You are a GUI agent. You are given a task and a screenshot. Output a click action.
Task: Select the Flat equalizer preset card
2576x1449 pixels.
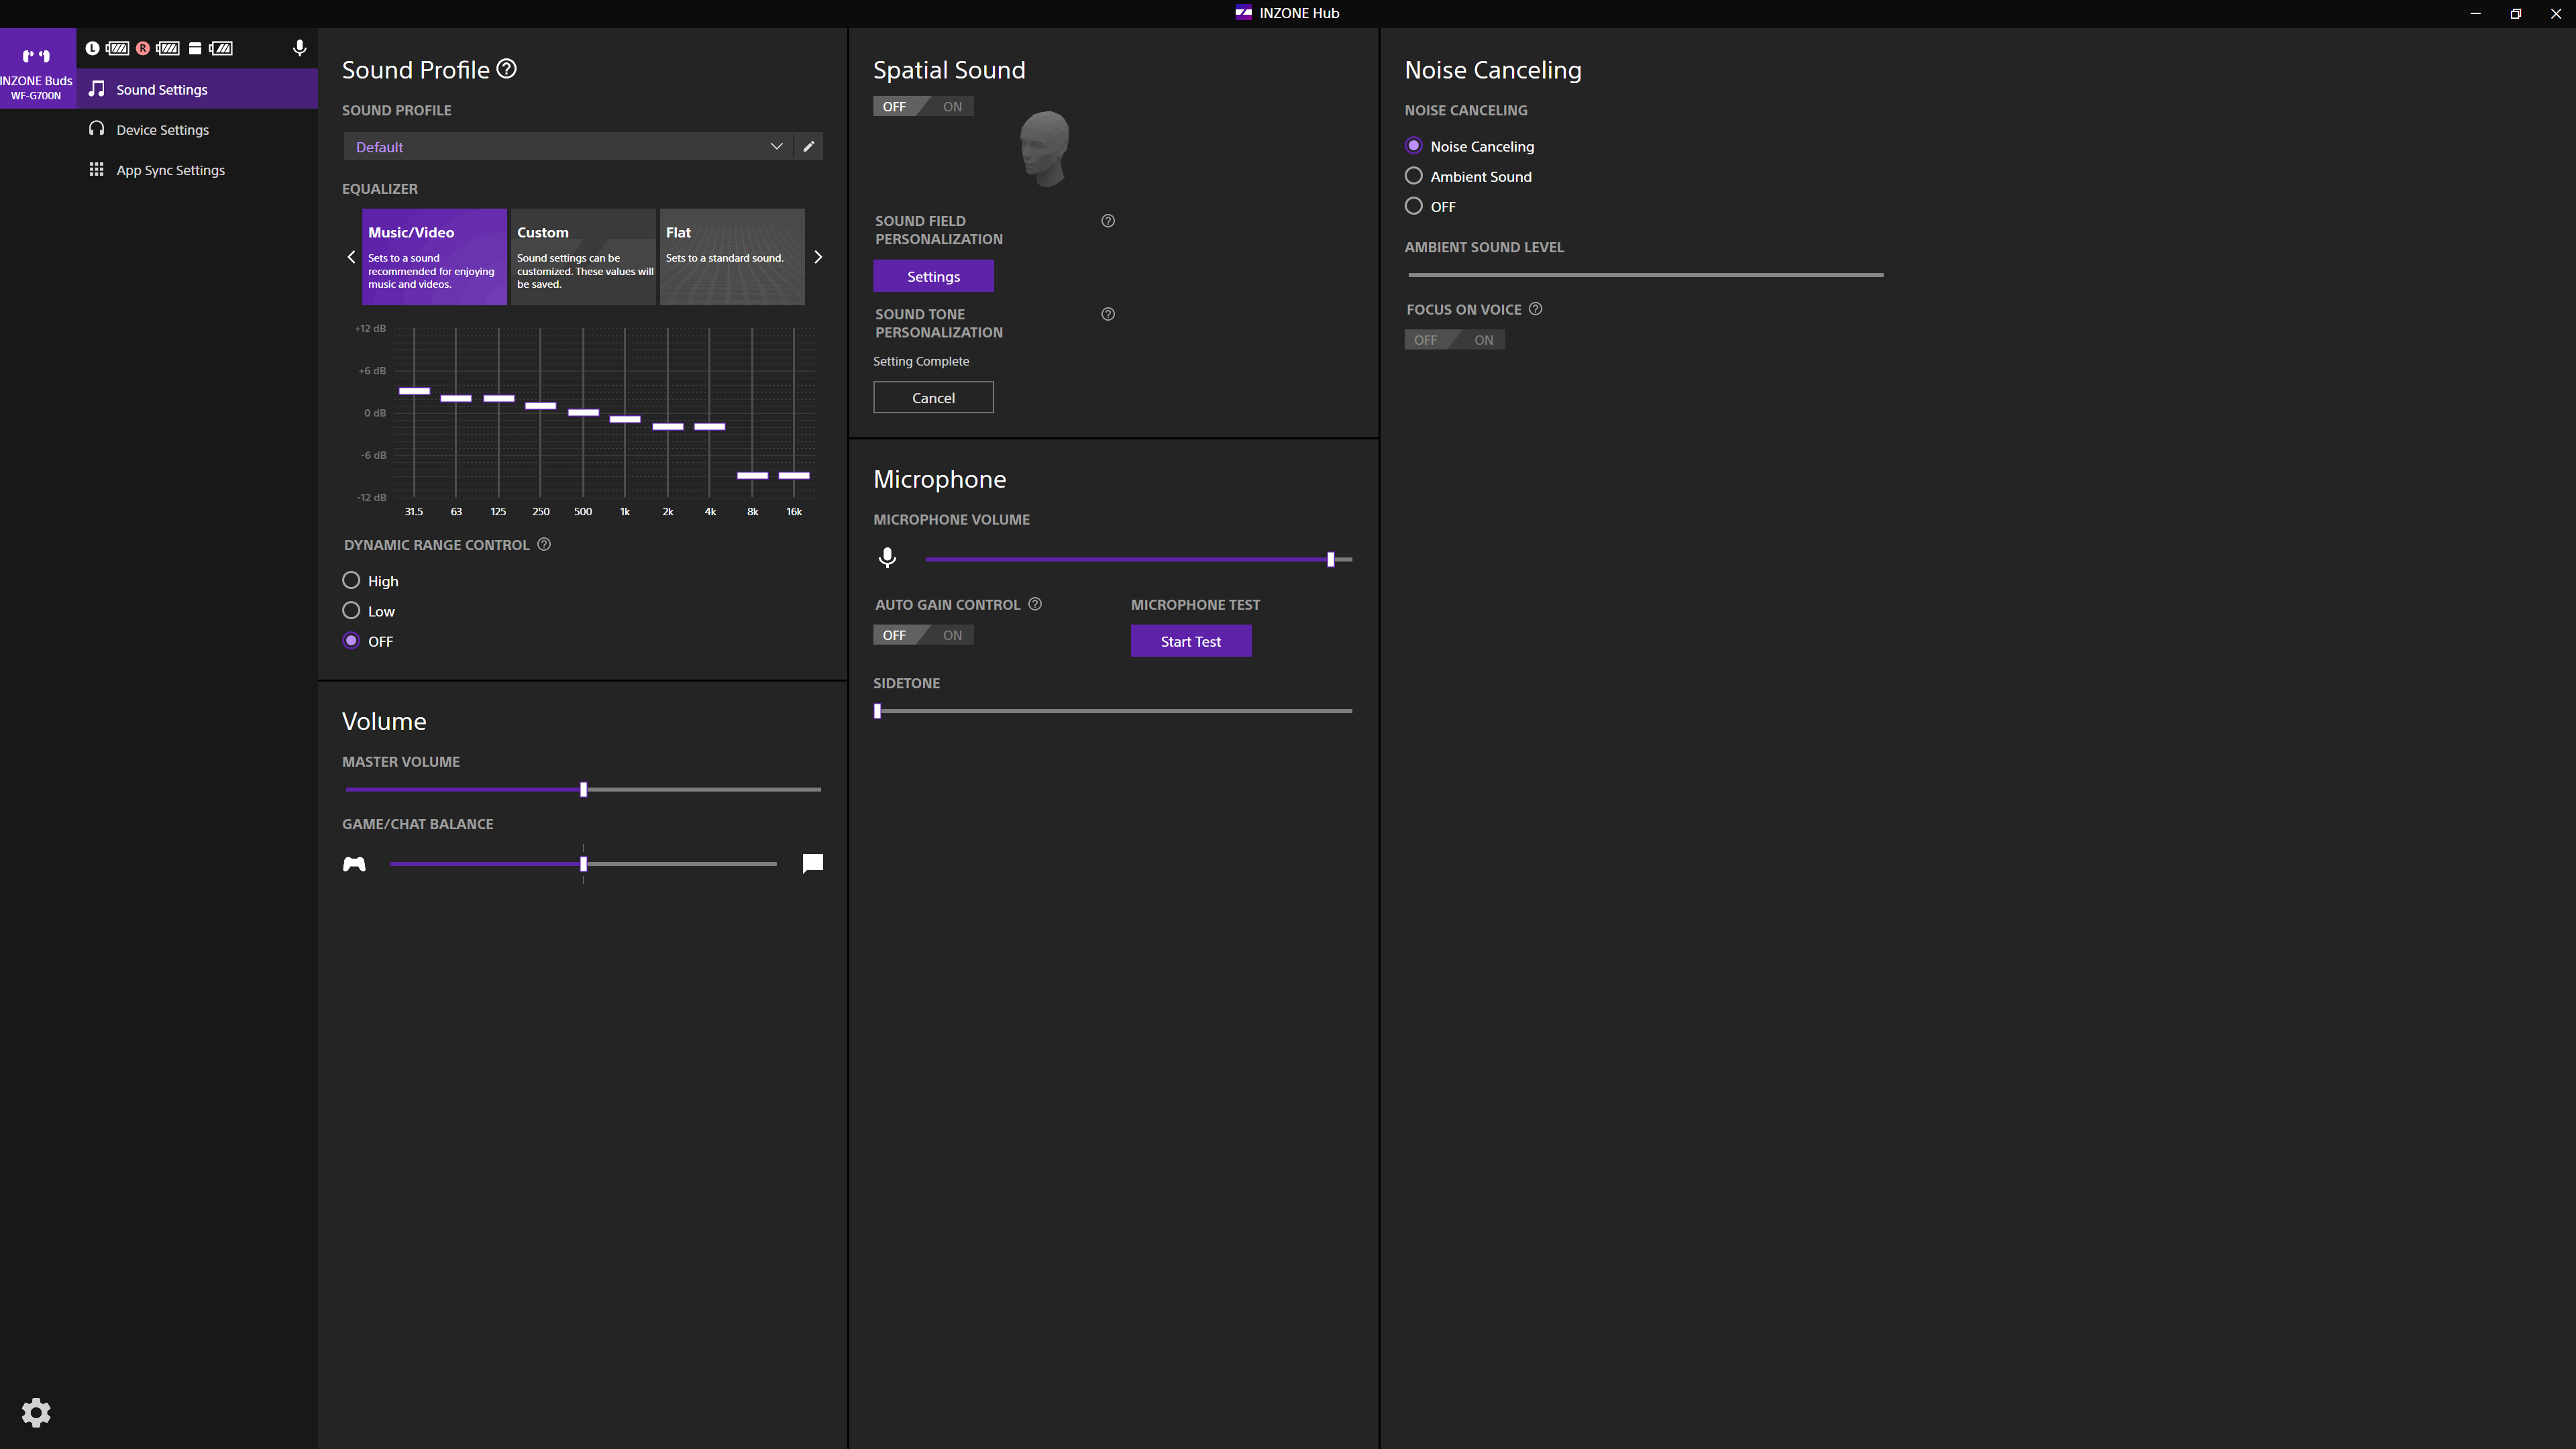tap(731, 257)
